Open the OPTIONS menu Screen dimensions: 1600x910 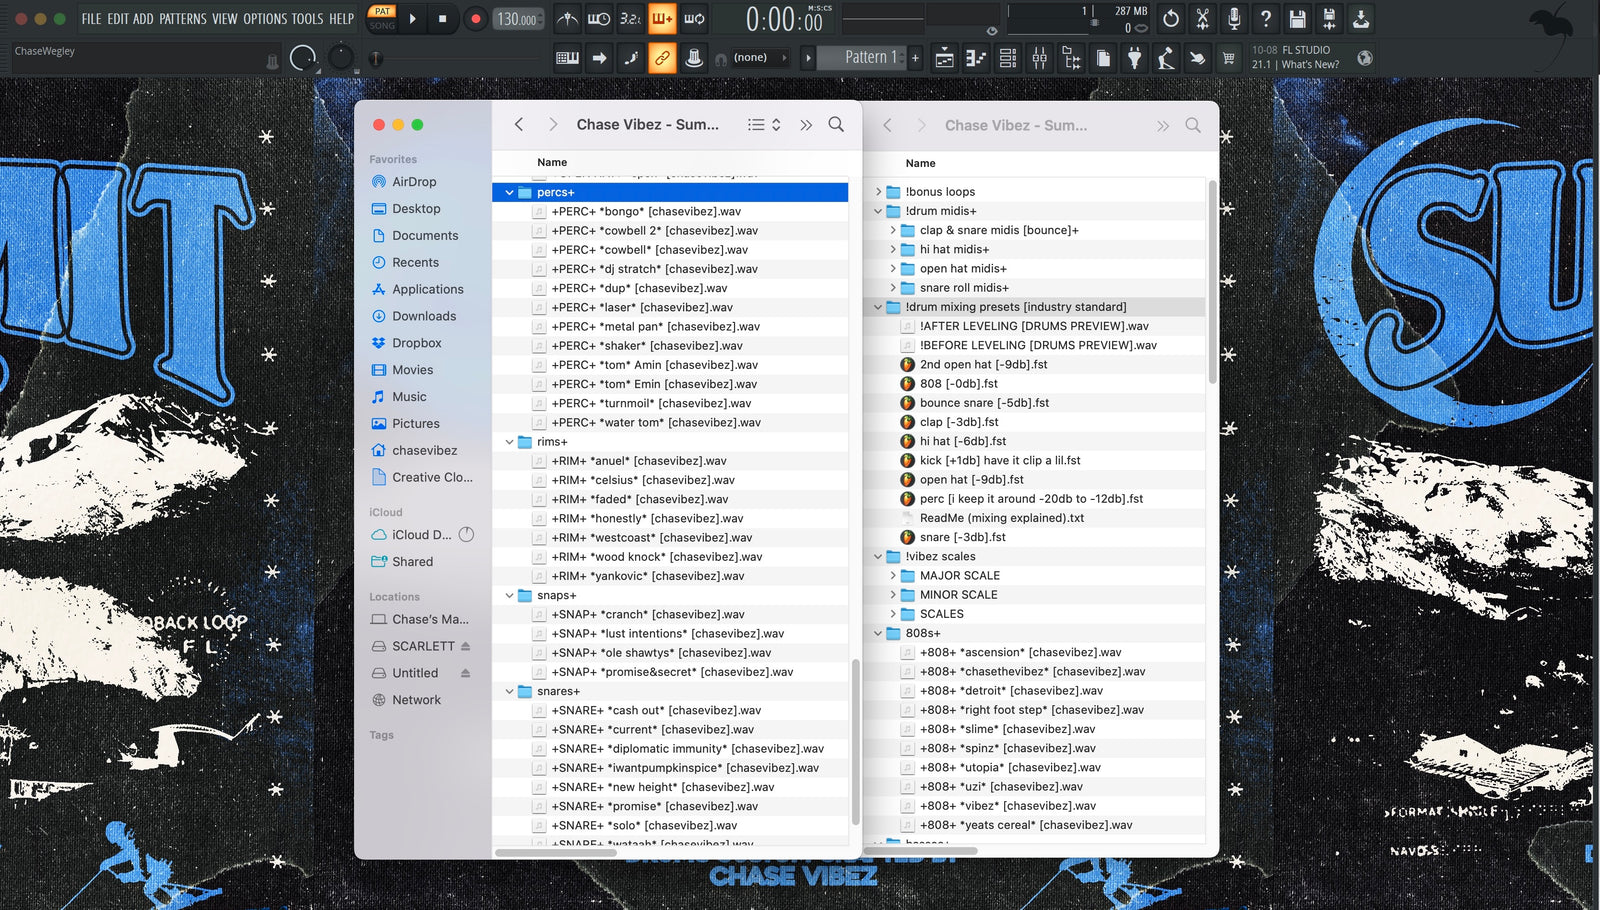(265, 19)
